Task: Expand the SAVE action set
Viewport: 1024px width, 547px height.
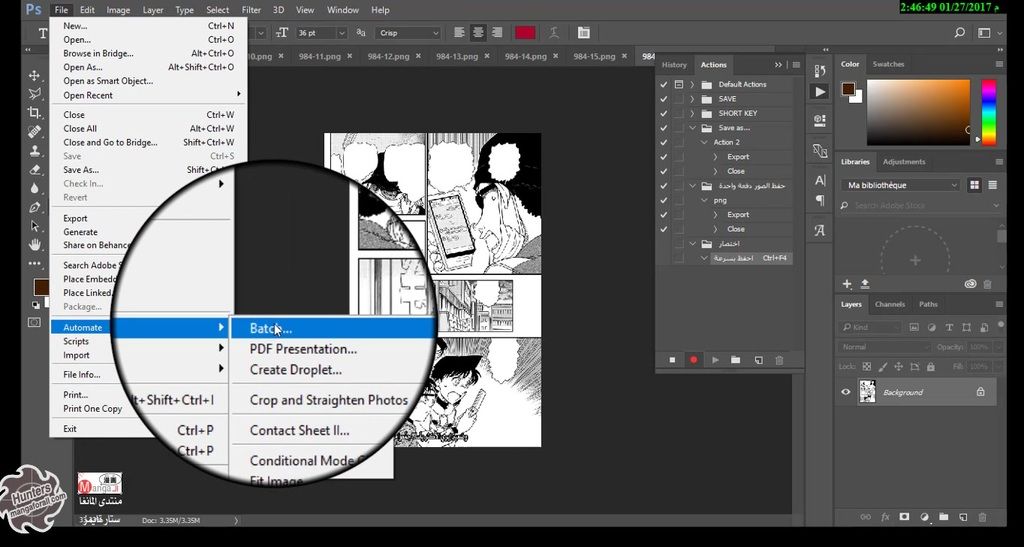Action: click(692, 99)
